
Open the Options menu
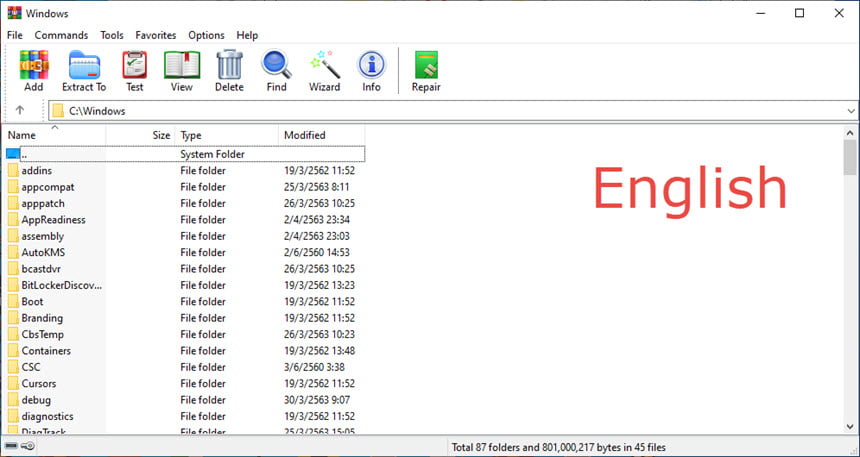pos(206,35)
